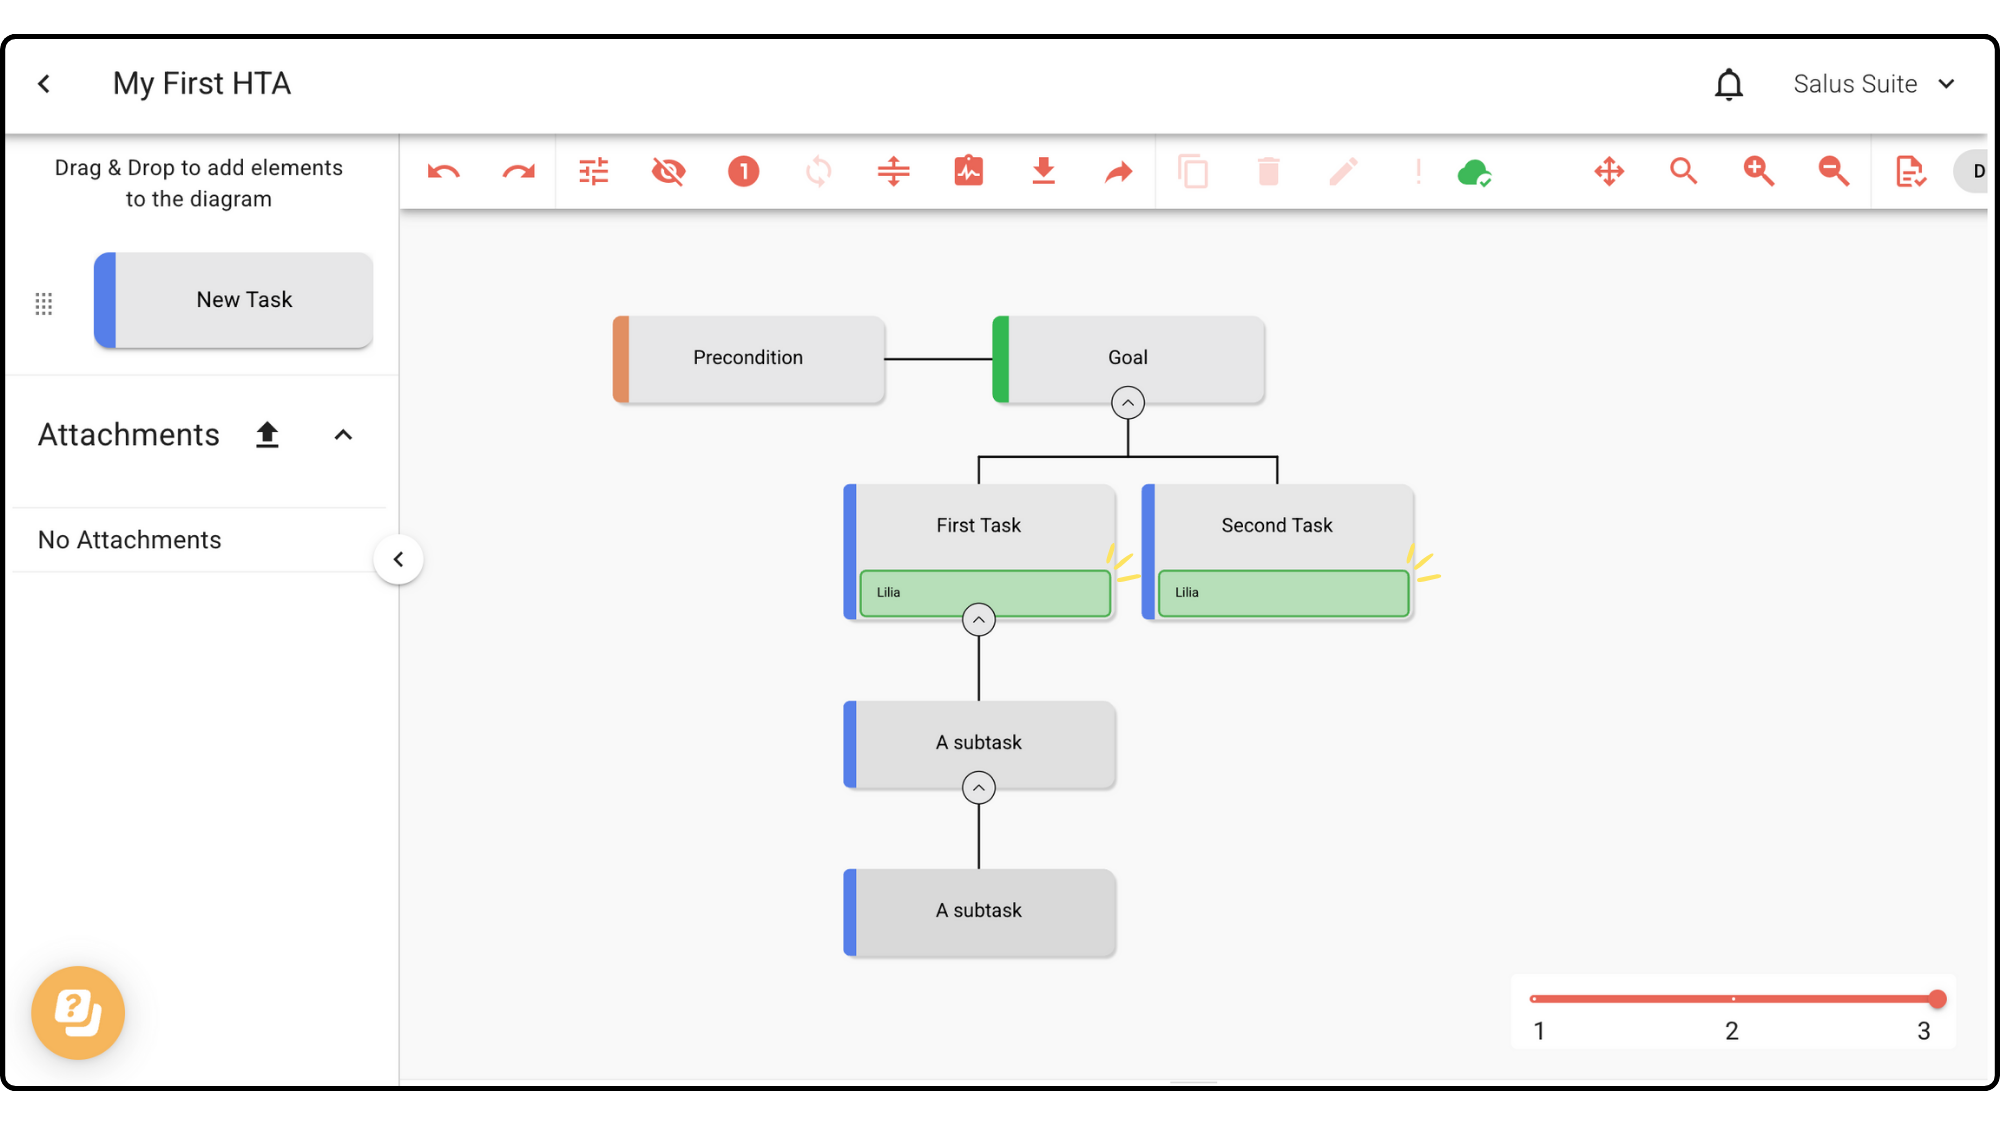The width and height of the screenshot is (2000, 1125).
Task: Collapse children under Goal node
Action: 1127,403
